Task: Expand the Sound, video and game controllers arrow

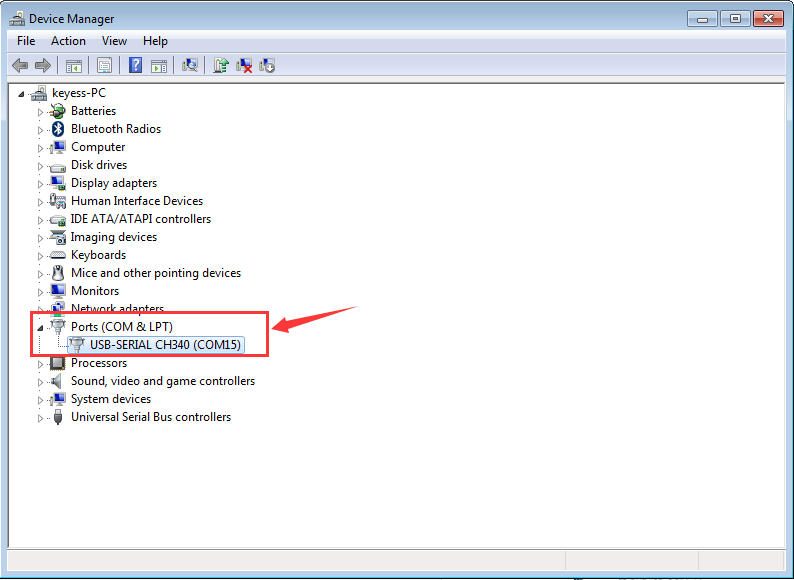Action: coord(40,382)
